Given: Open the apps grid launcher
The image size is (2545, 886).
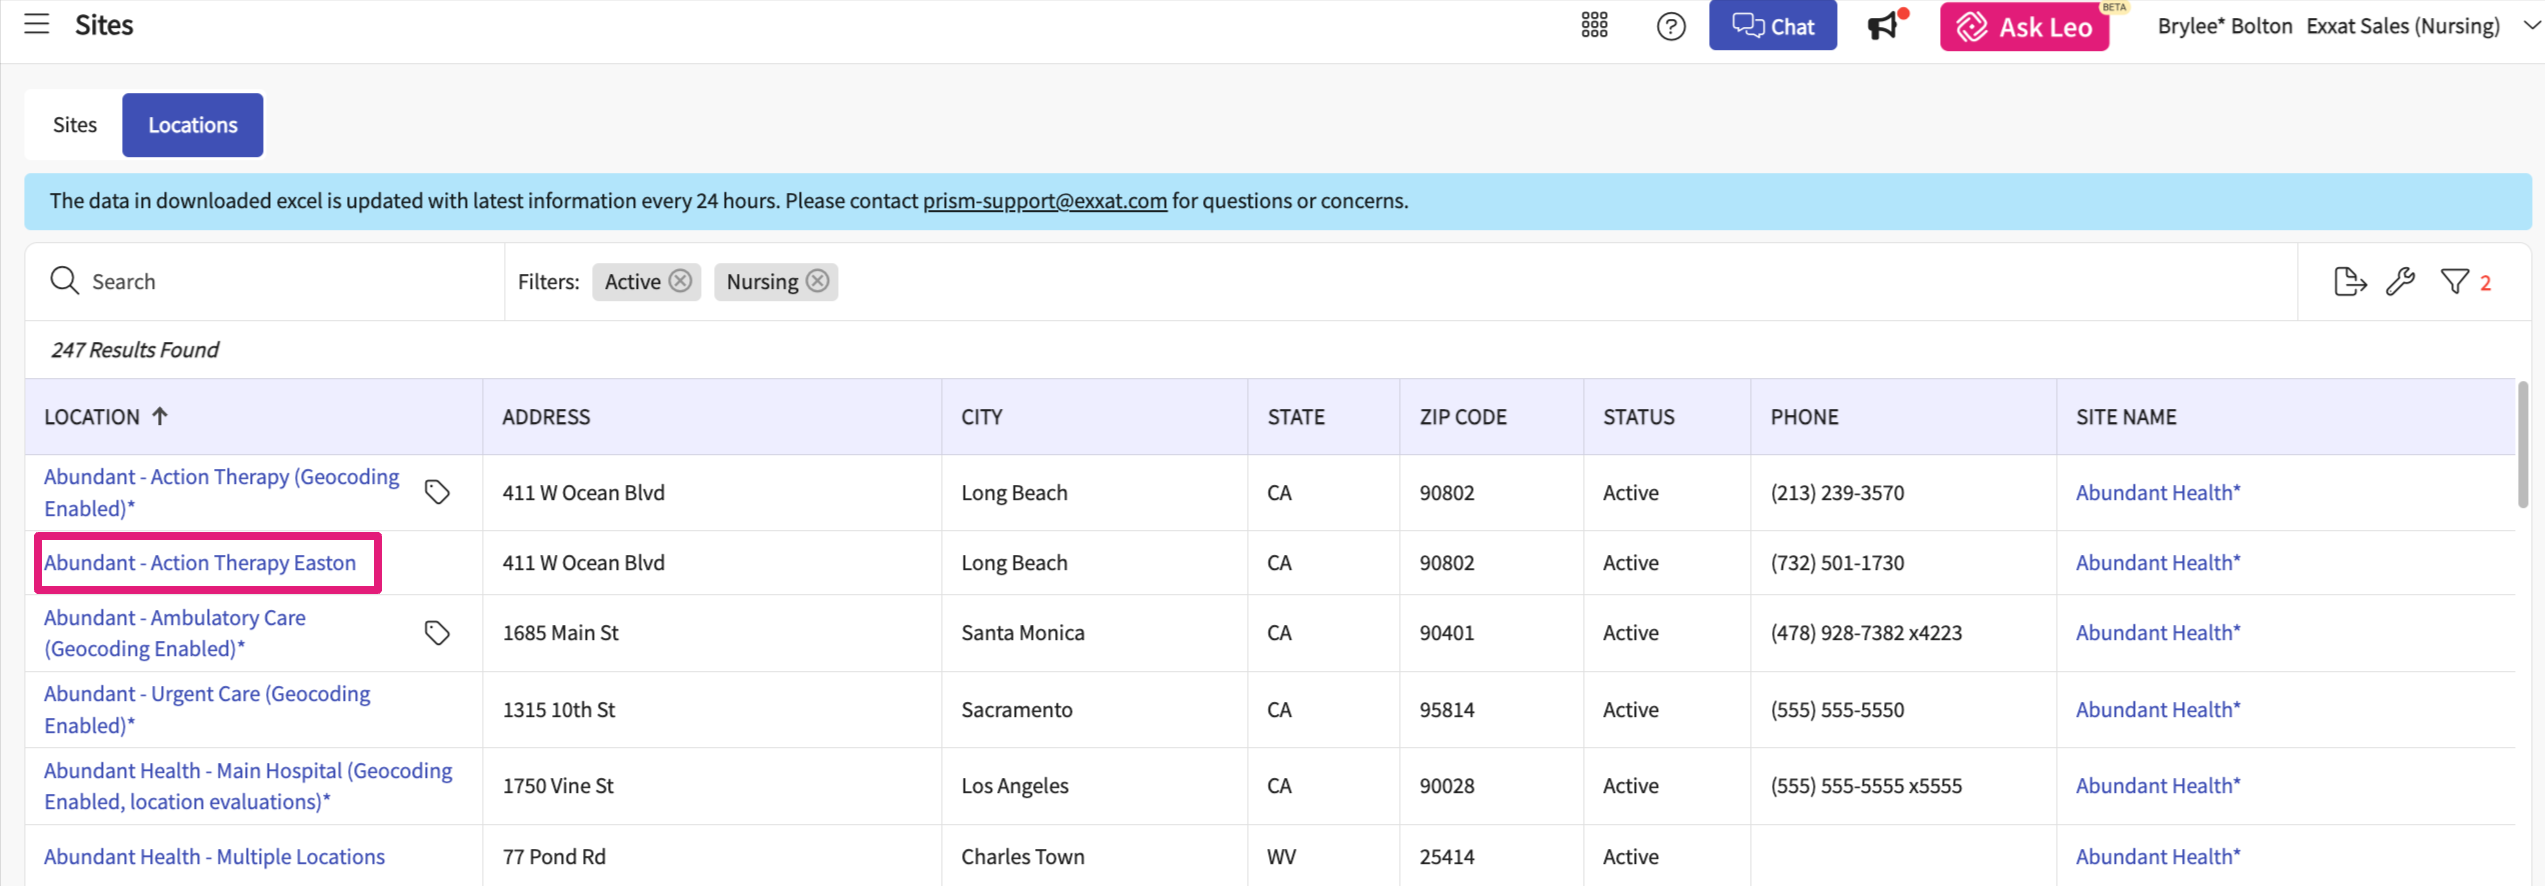Looking at the screenshot, I should coord(1594,26).
